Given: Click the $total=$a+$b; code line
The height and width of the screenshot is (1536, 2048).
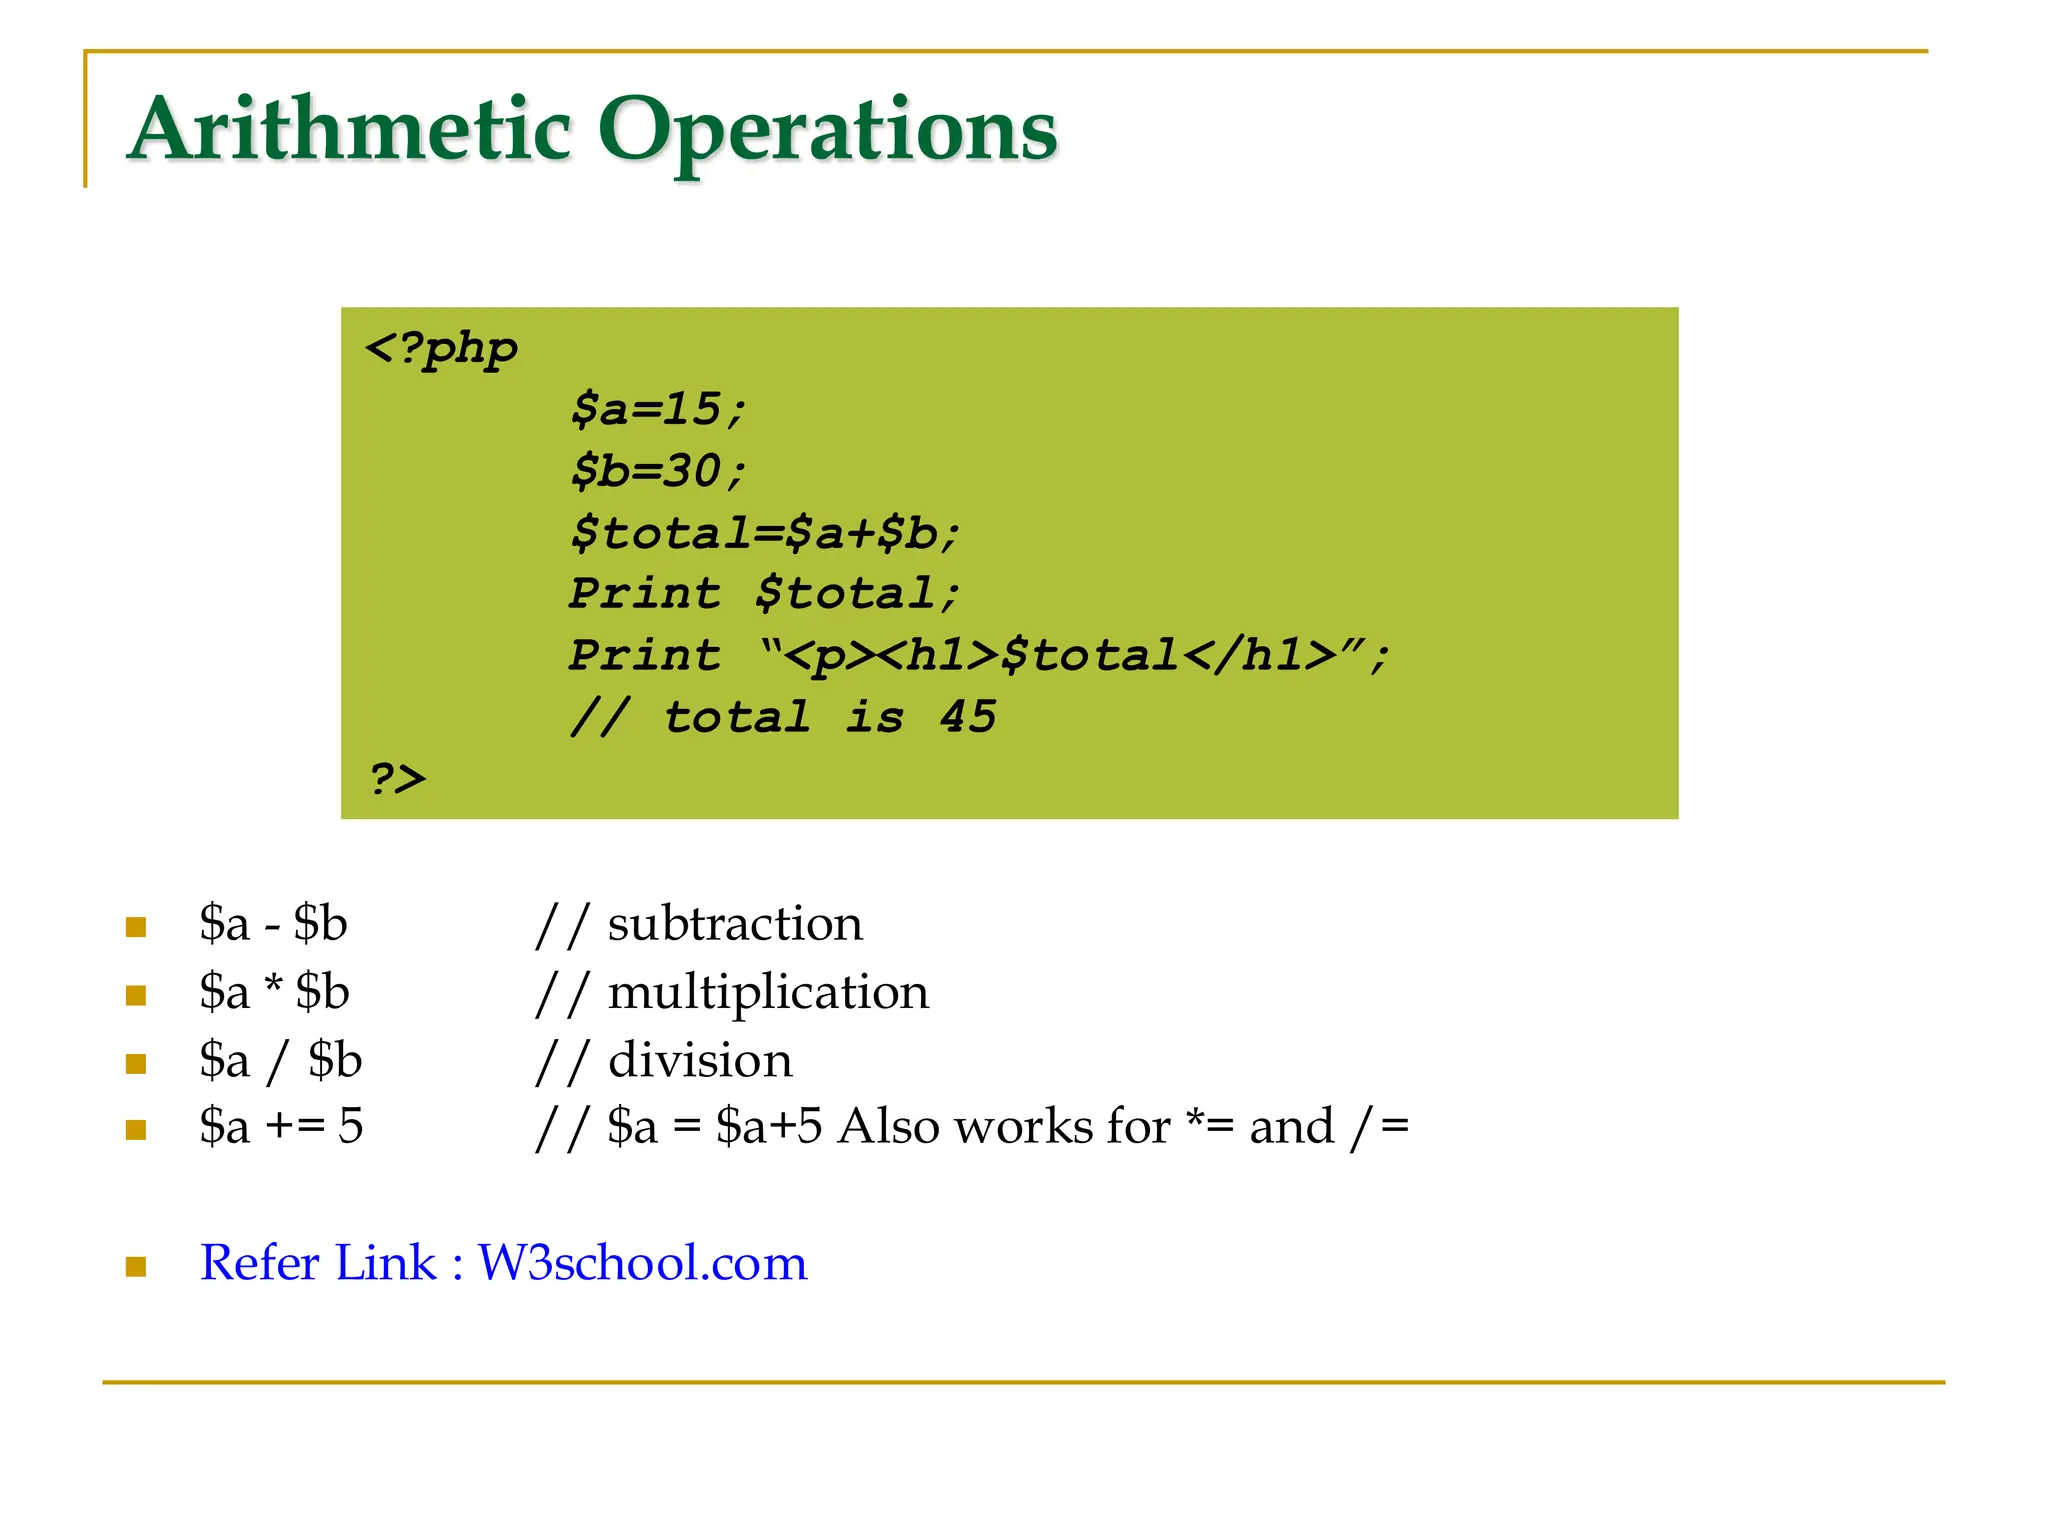Looking at the screenshot, I should pos(765,533).
